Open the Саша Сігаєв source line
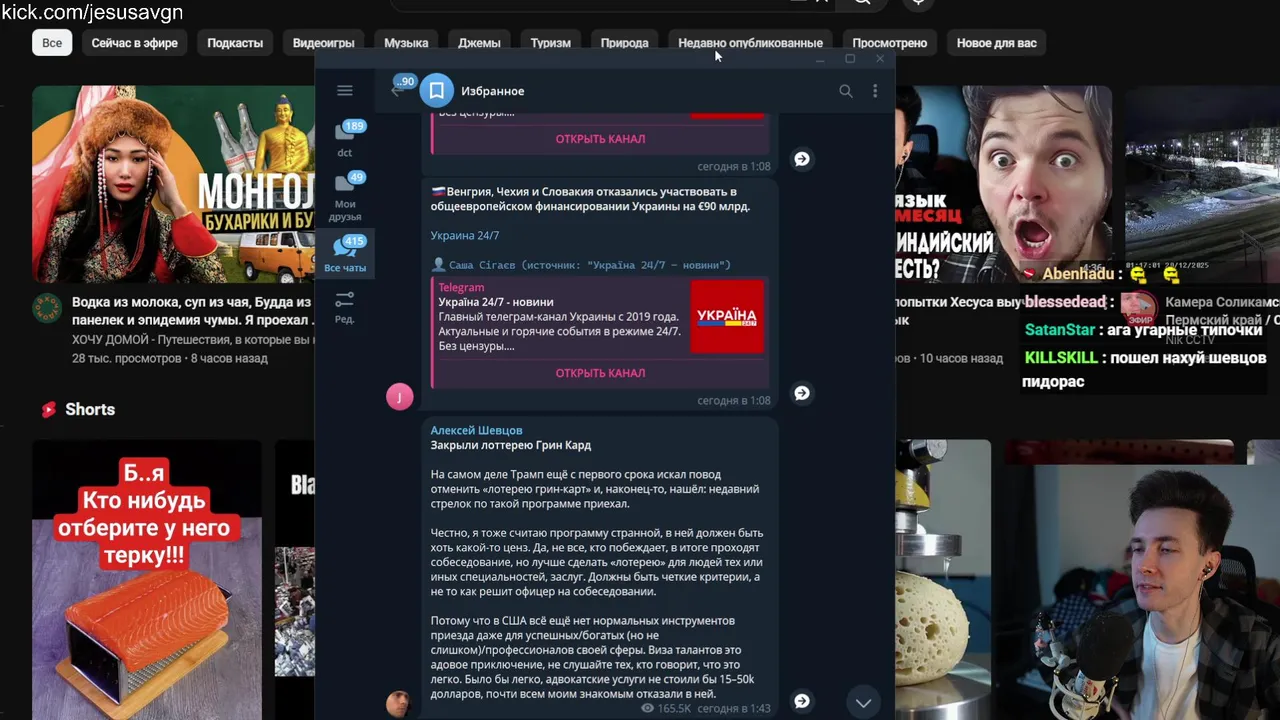1280x720 pixels. coord(581,265)
